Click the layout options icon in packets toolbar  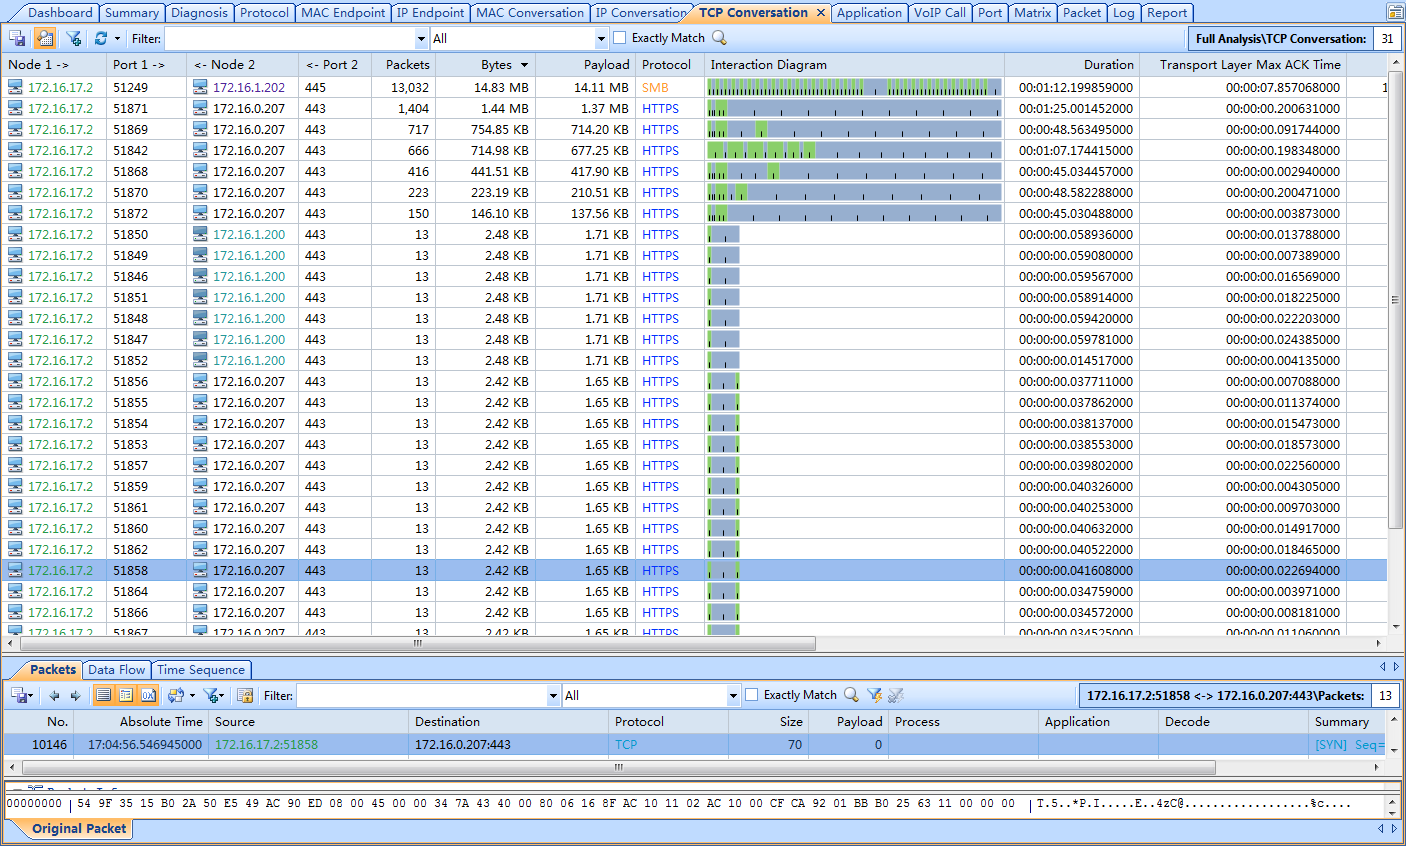176,695
